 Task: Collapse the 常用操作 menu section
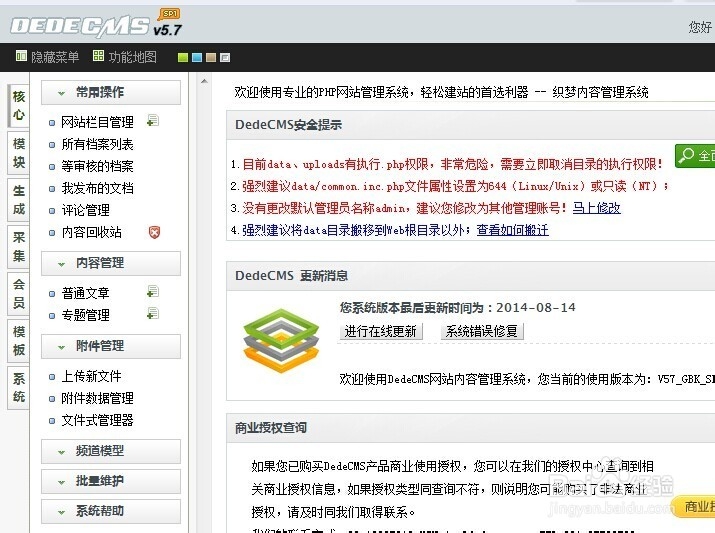coord(111,93)
